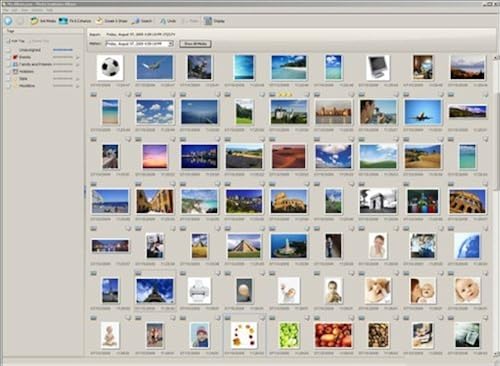The image size is (500, 366).
Task: Click the Holidays tag icon
Action: point(15,71)
